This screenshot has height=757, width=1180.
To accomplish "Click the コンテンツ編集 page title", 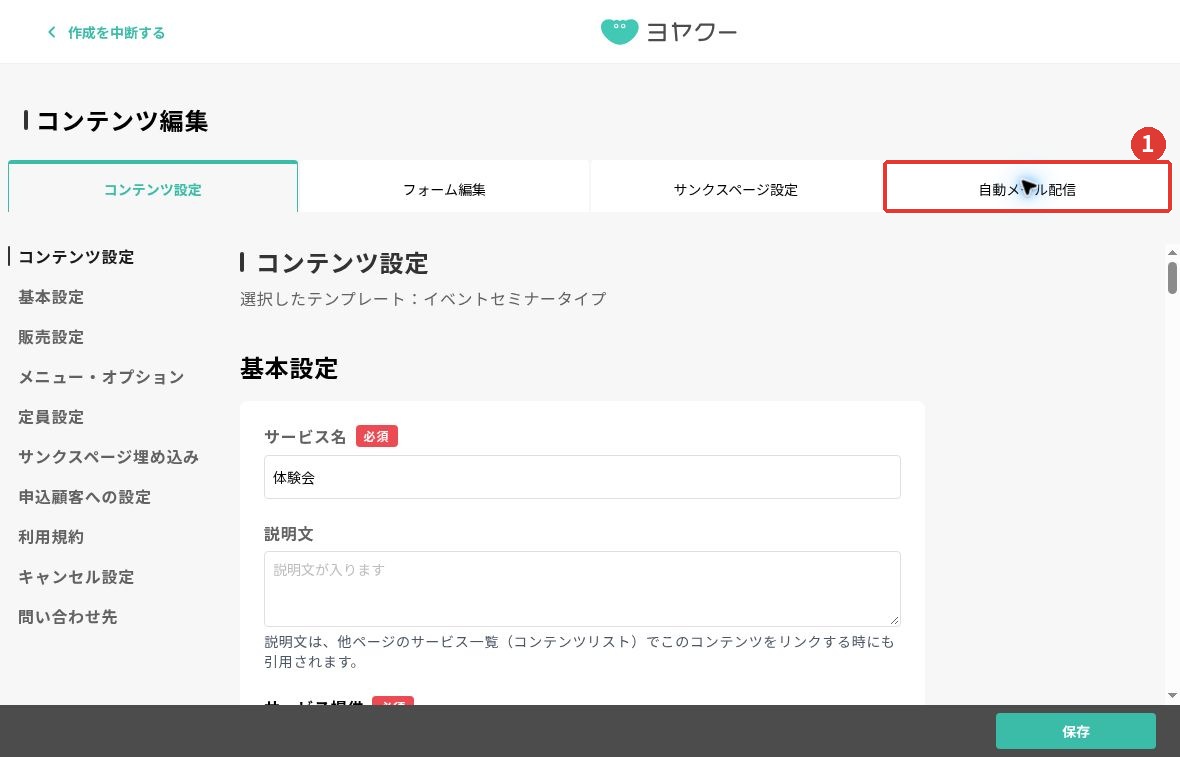I will 122,120.
